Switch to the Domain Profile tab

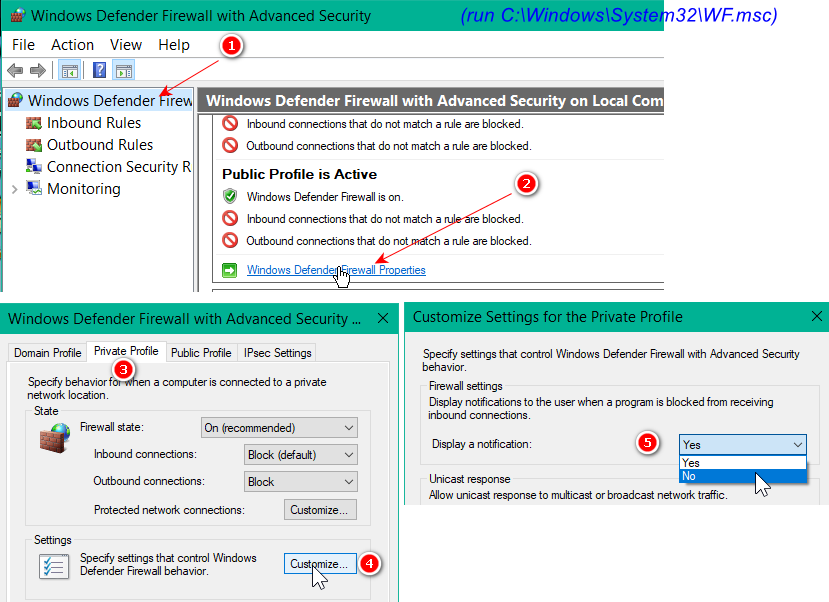coord(48,353)
